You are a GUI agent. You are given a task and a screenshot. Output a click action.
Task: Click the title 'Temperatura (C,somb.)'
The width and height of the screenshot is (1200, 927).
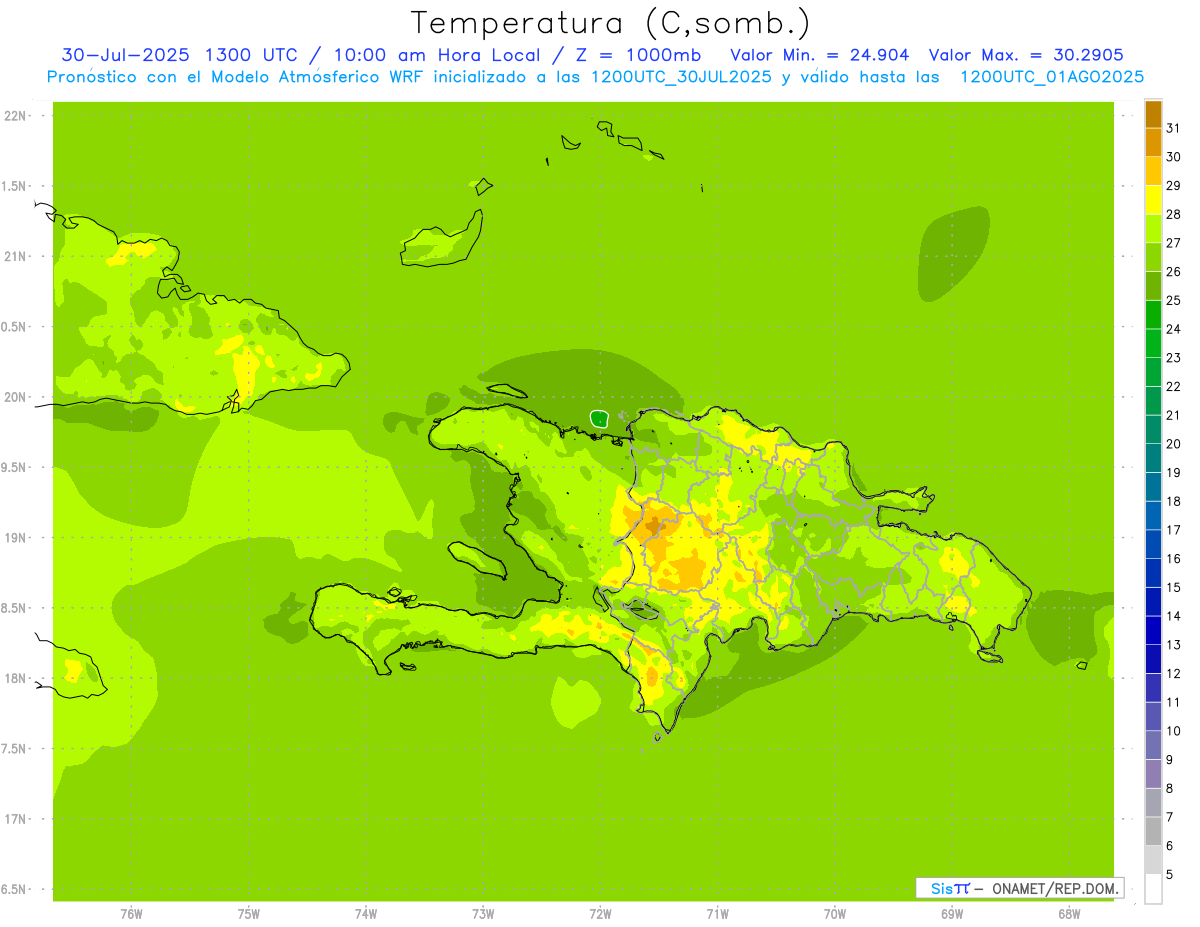click(609, 23)
